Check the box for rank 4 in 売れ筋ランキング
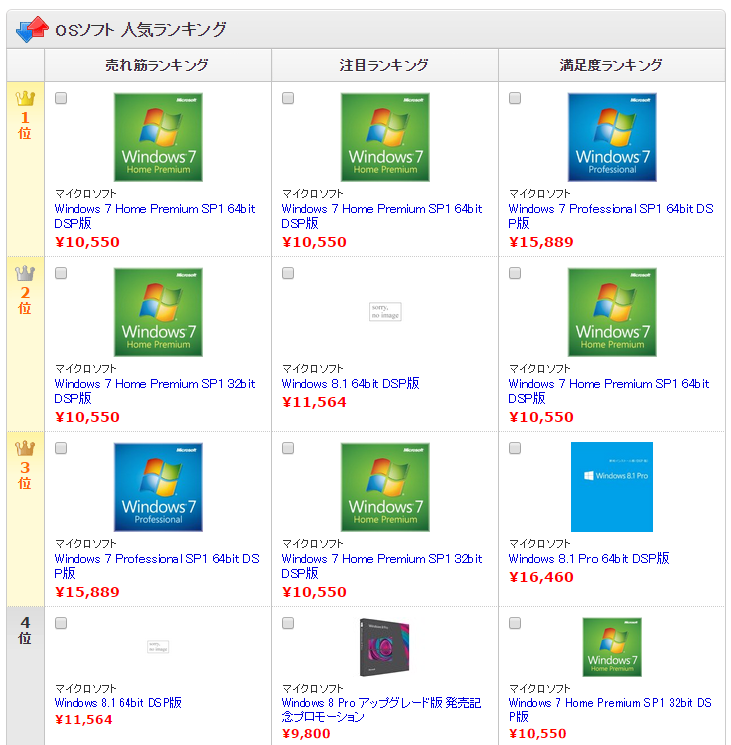Image resolution: width=731 pixels, height=745 pixels. (61, 623)
